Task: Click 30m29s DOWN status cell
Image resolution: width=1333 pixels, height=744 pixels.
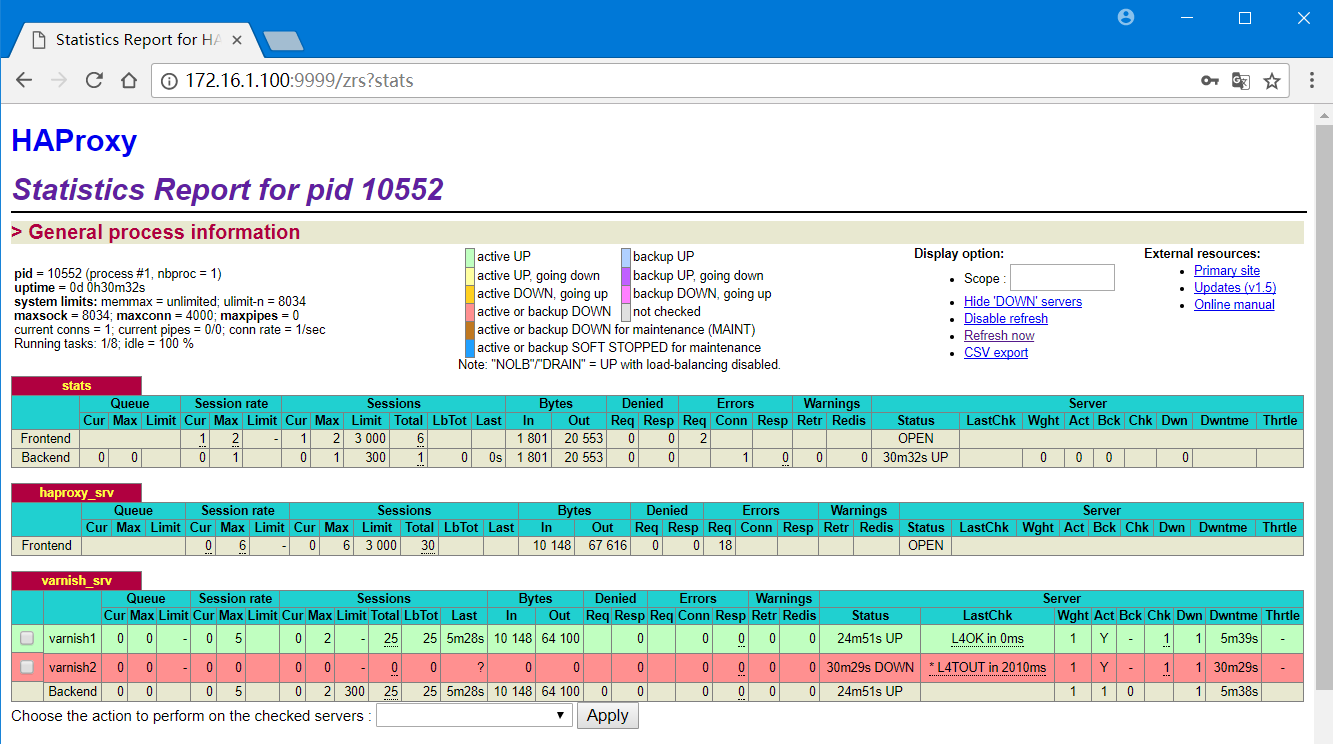Action: click(870, 667)
